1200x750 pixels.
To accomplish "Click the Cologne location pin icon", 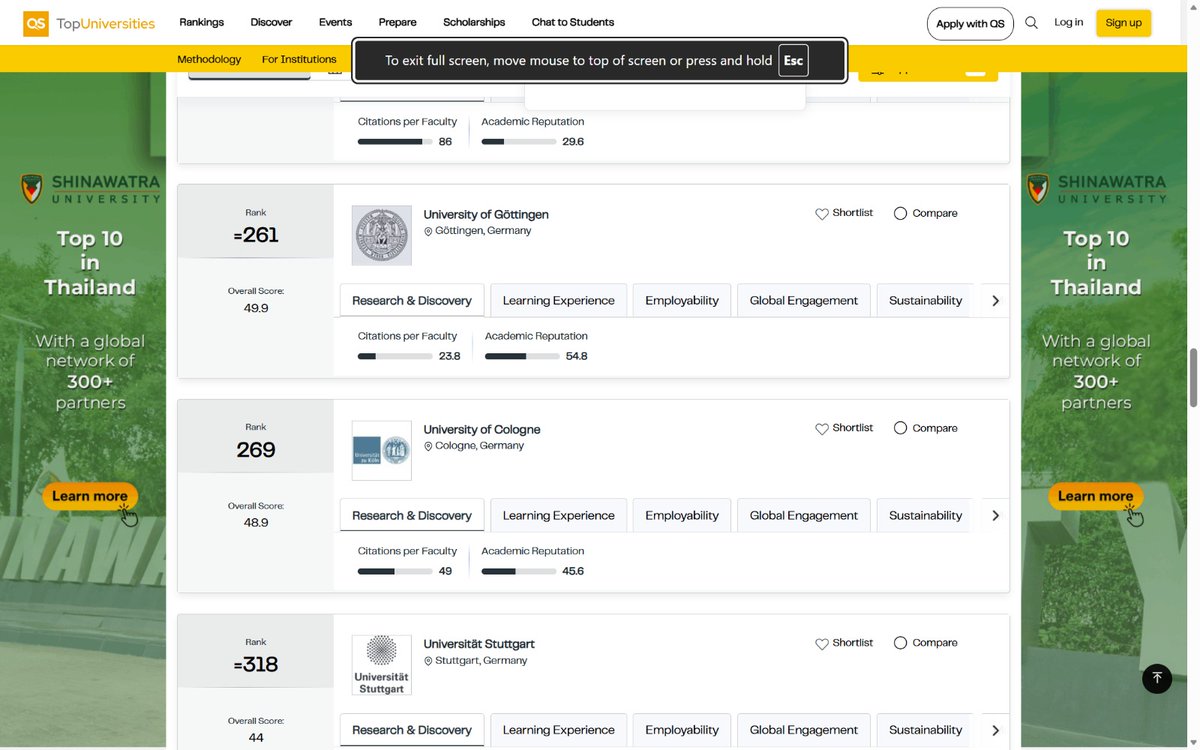I will 428,446.
